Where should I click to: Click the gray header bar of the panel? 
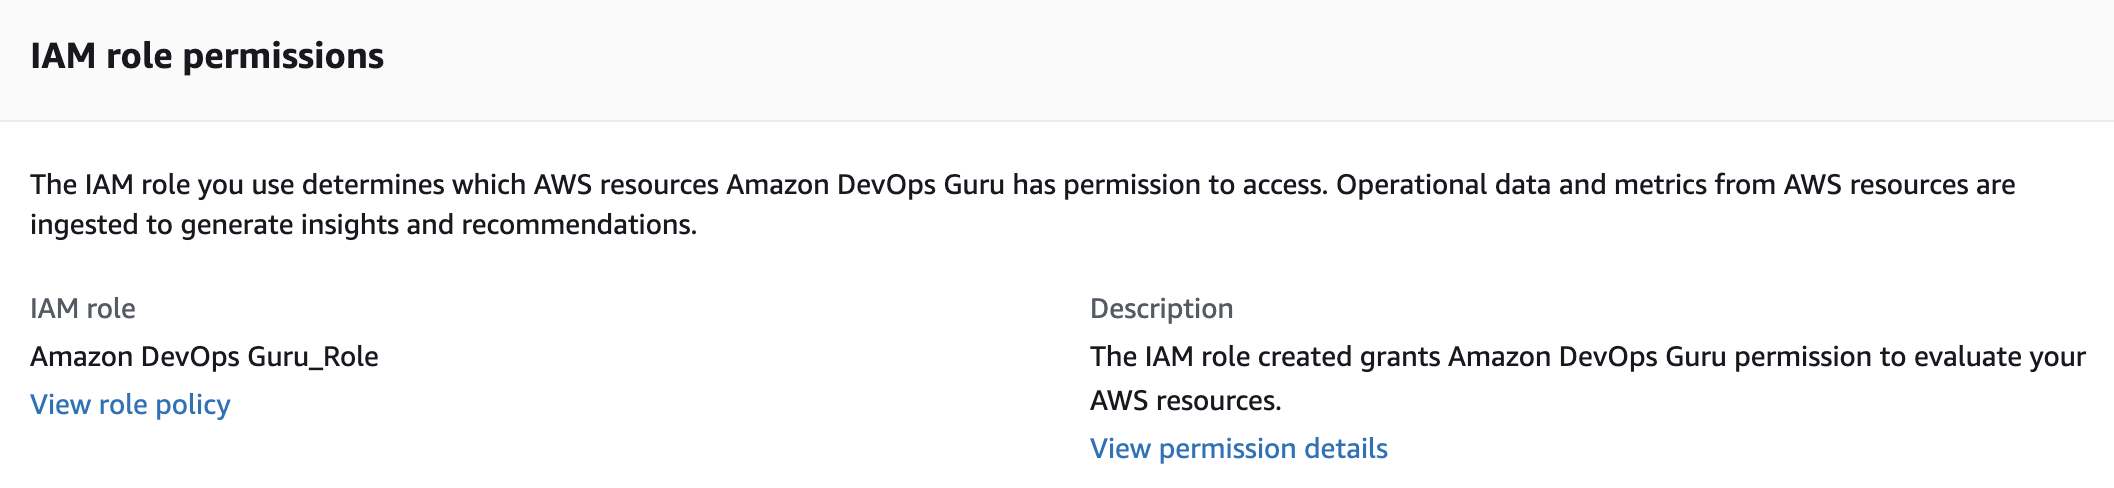coord(1057,60)
